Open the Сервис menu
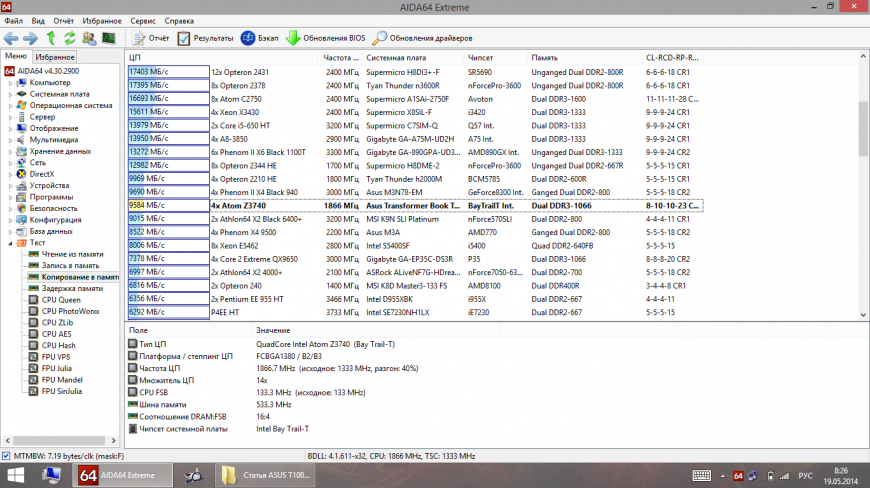 point(143,21)
